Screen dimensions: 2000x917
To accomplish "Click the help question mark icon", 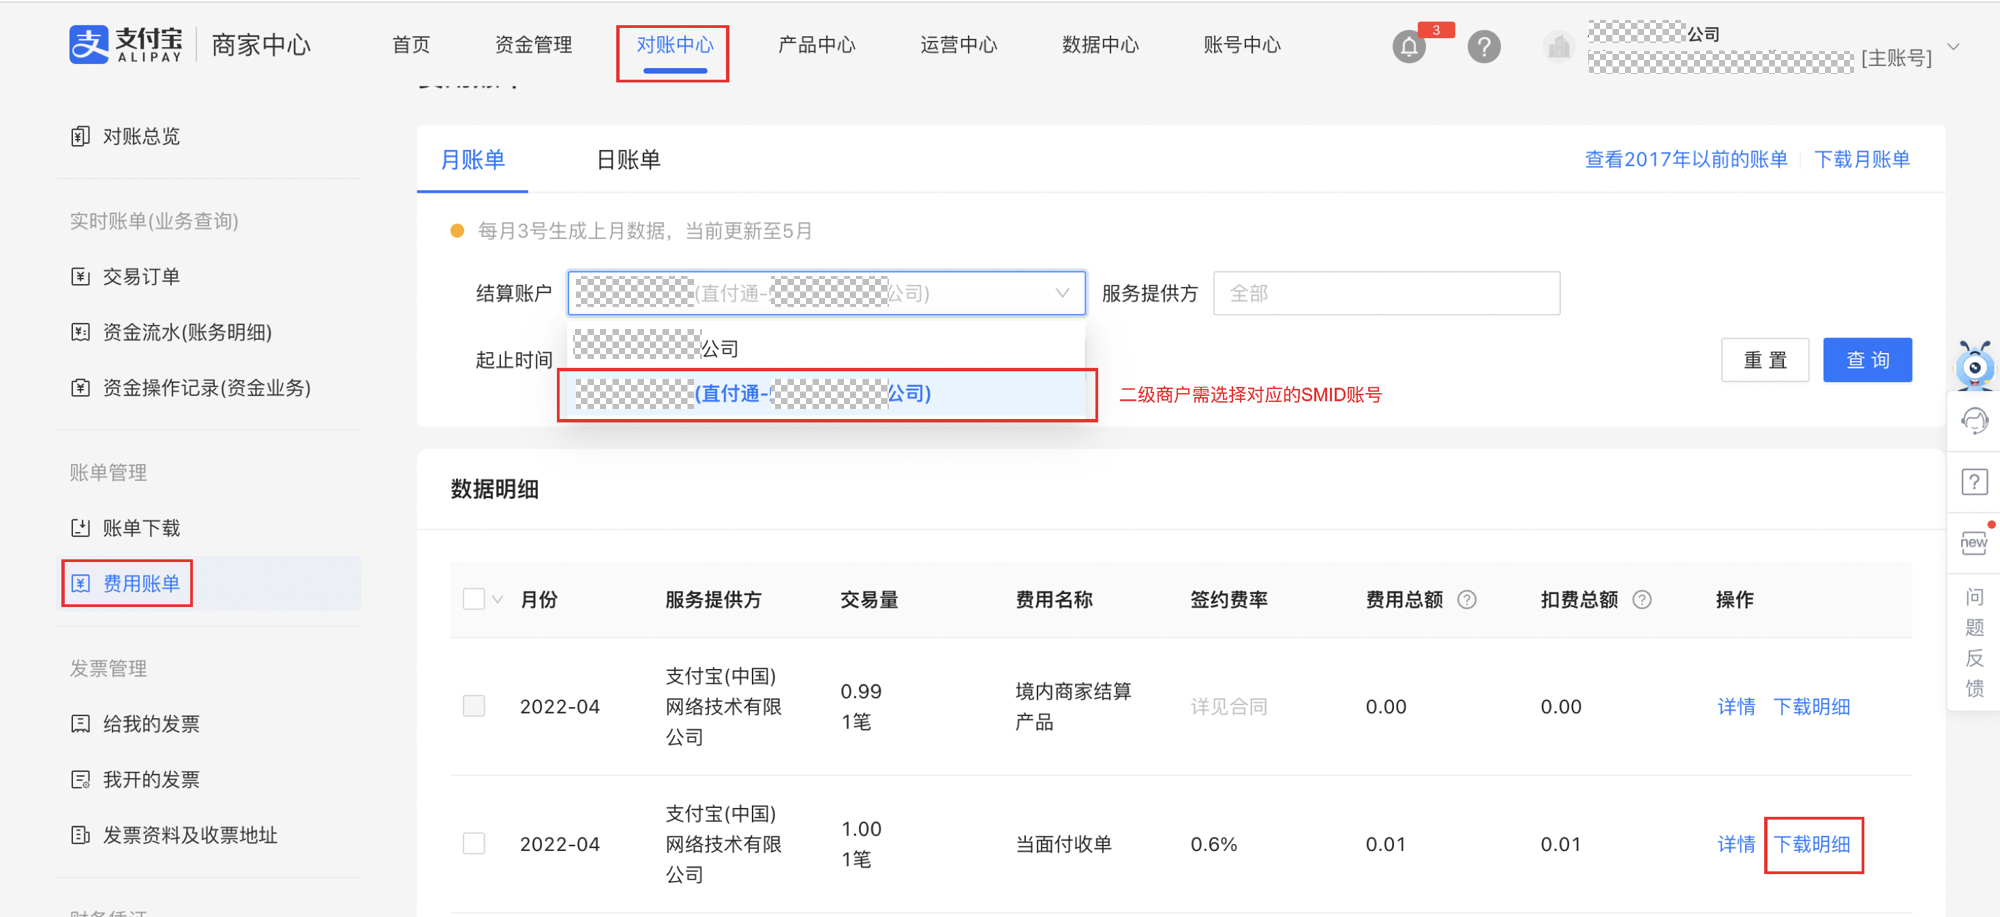I will [1484, 46].
